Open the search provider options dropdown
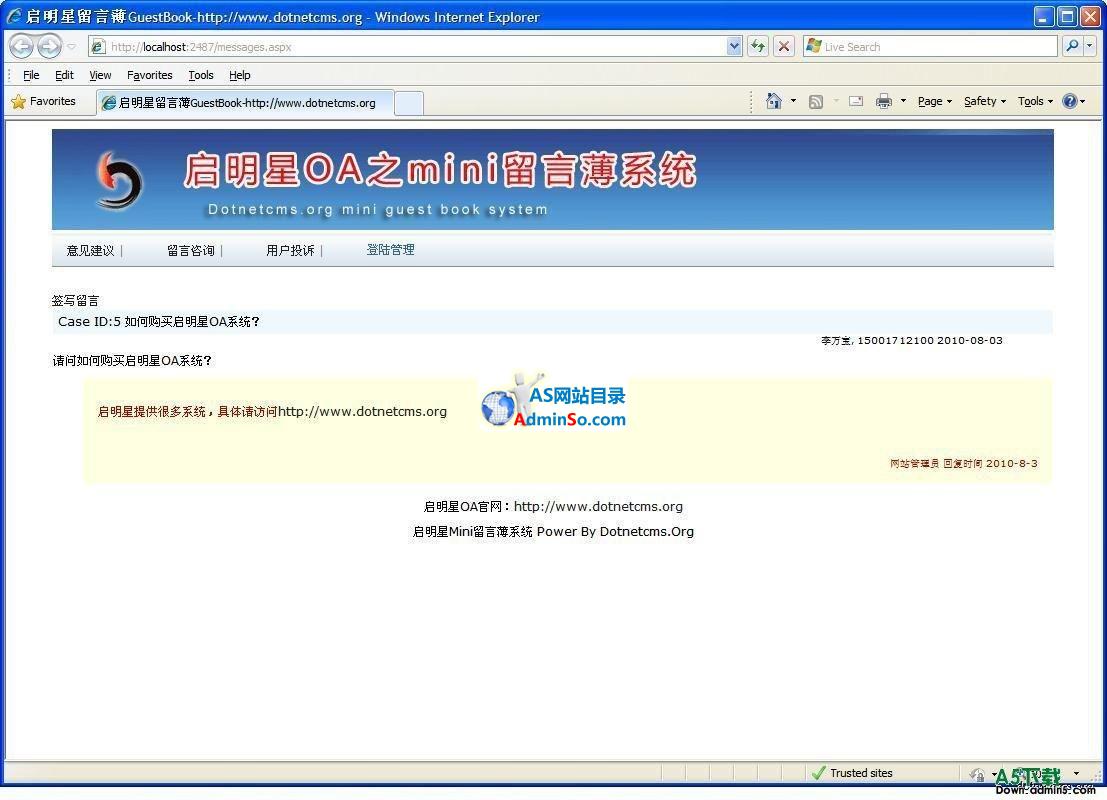 (x=1089, y=47)
